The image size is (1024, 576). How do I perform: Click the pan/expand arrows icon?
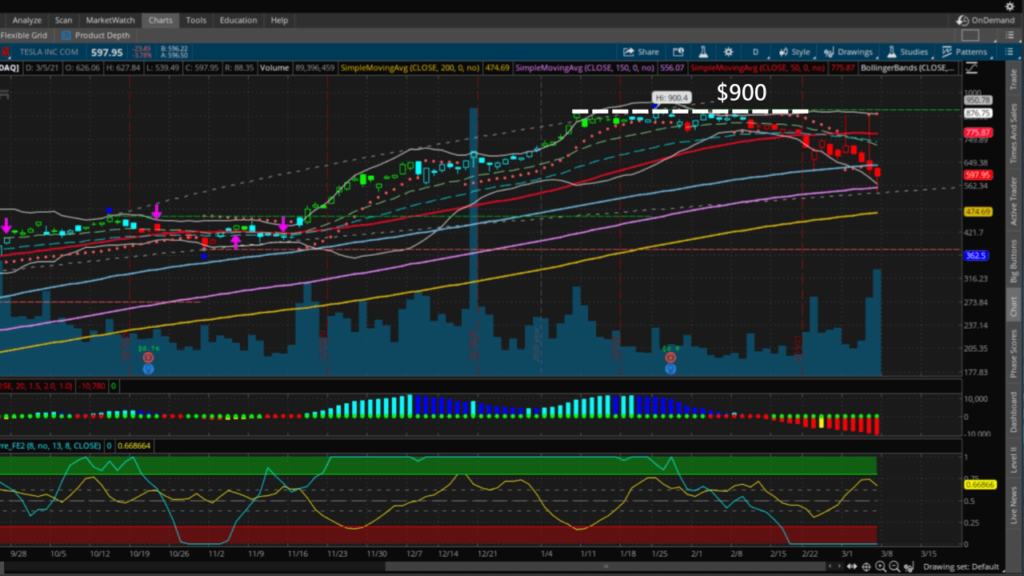852,567
